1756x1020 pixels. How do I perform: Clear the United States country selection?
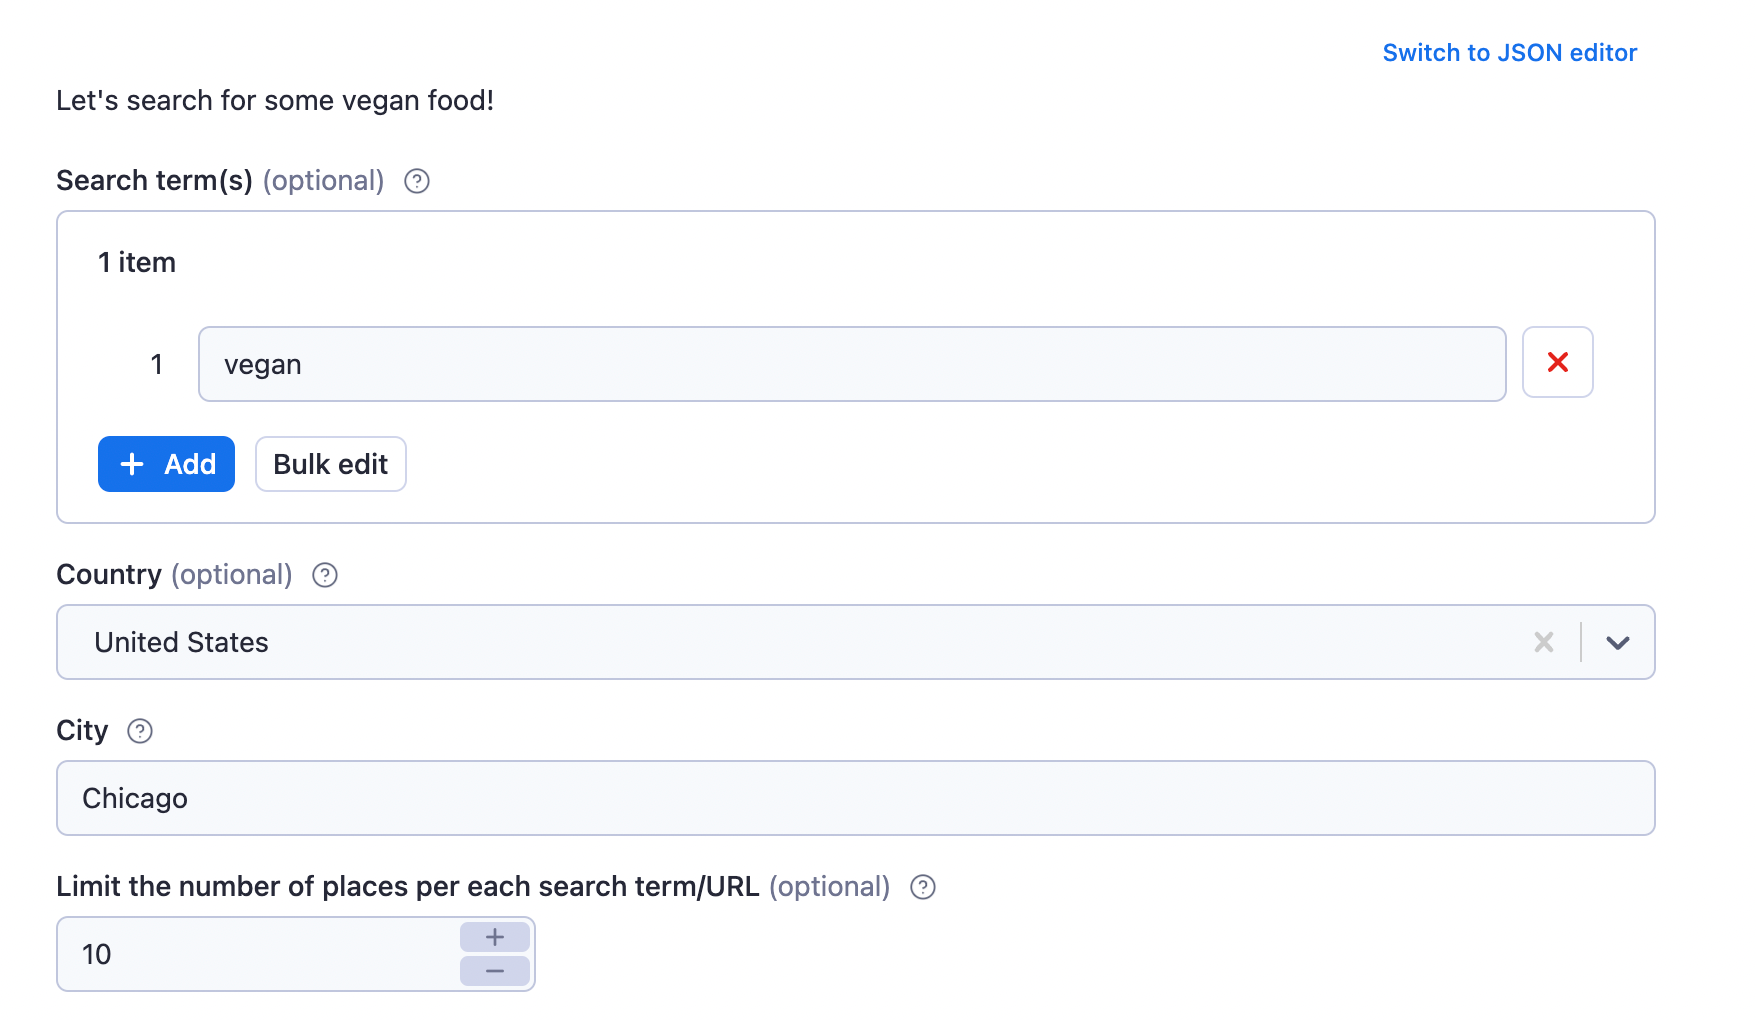click(1544, 642)
